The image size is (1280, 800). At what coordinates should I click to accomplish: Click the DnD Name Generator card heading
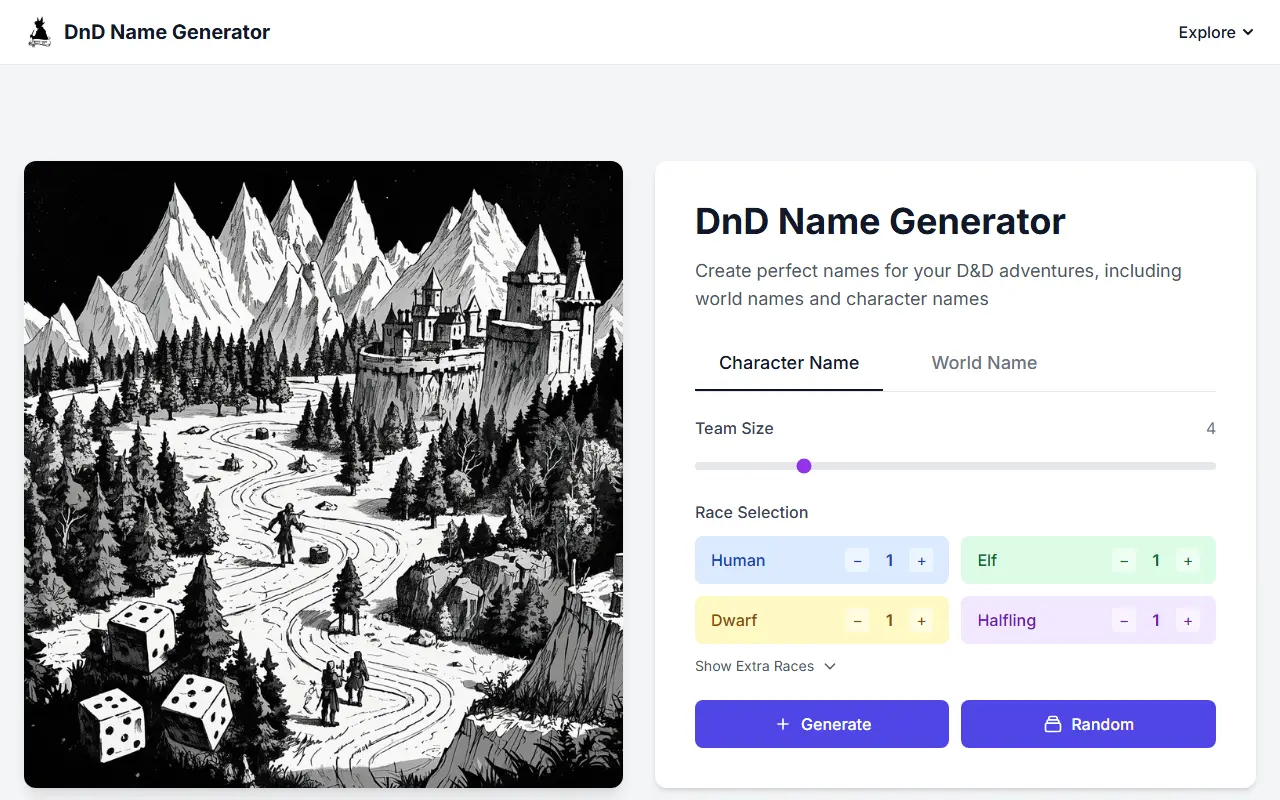[x=880, y=221]
